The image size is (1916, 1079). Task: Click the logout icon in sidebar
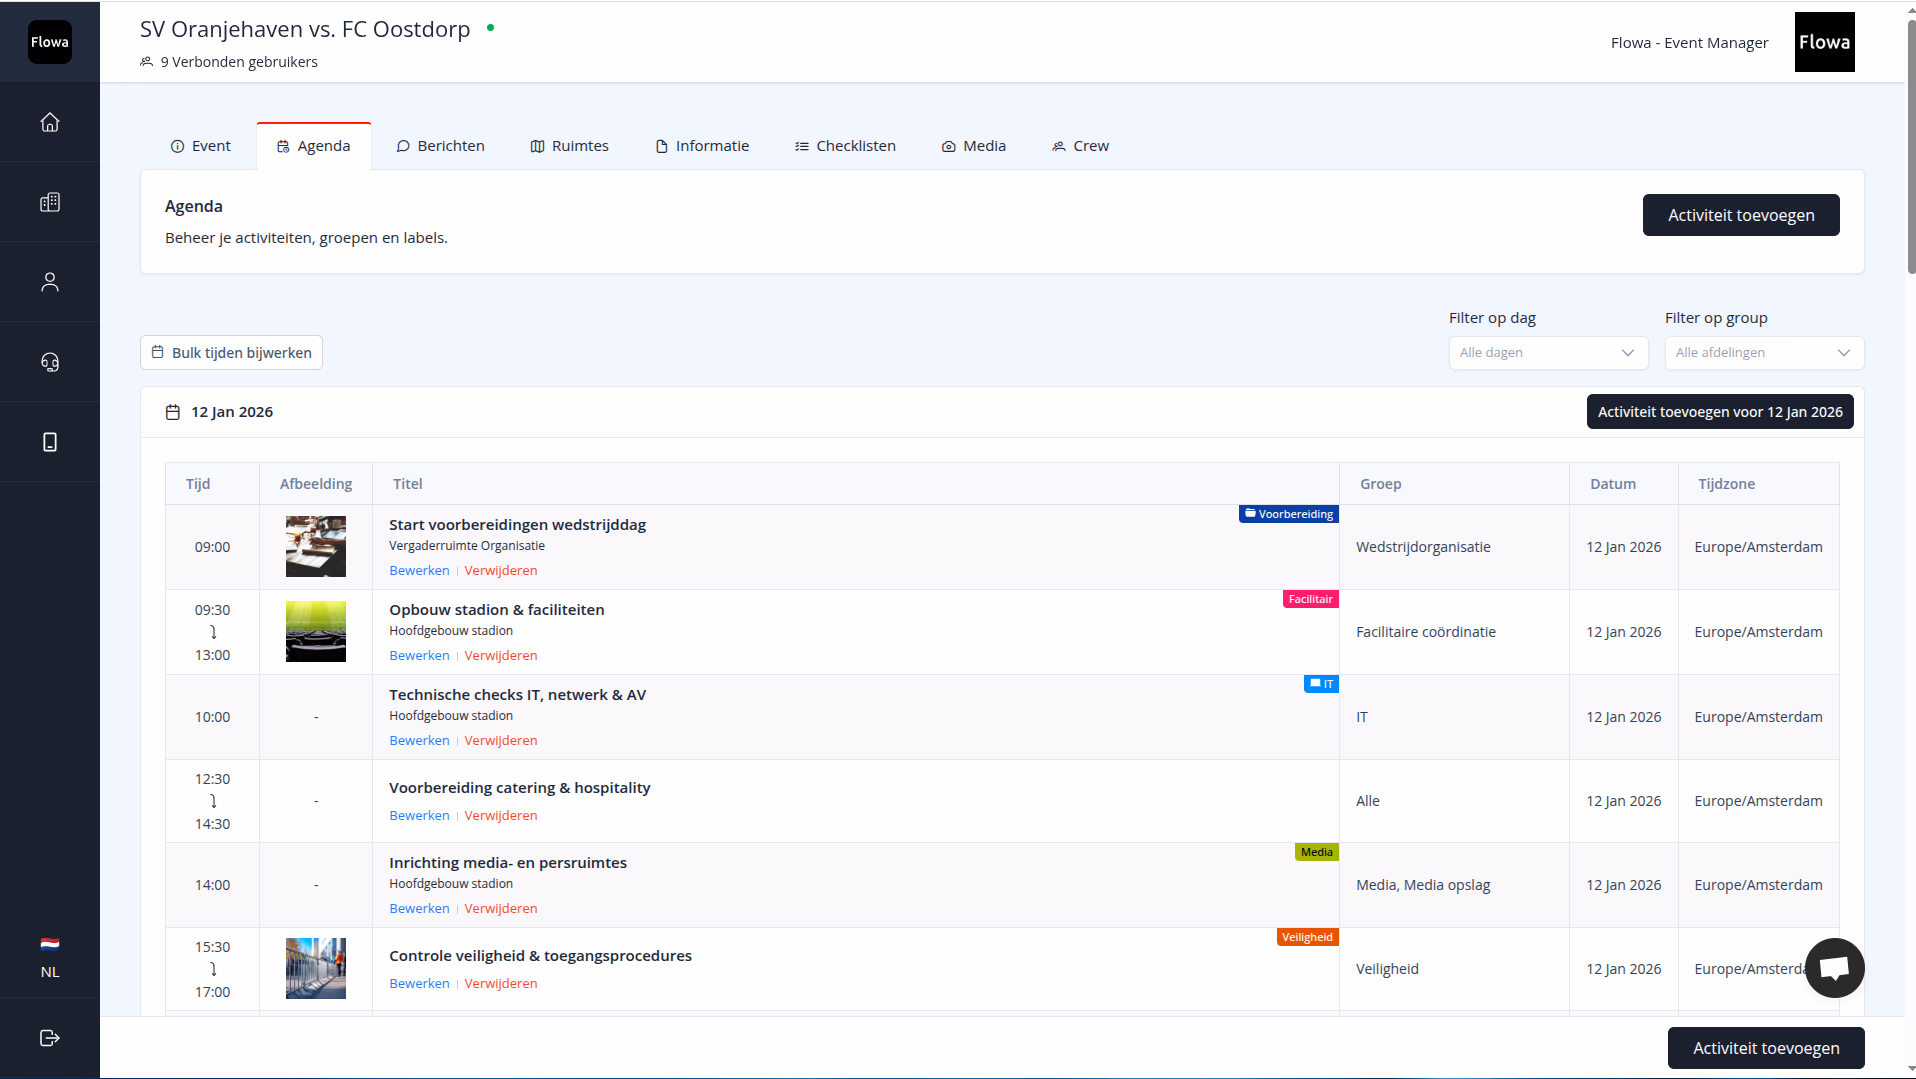50,1038
